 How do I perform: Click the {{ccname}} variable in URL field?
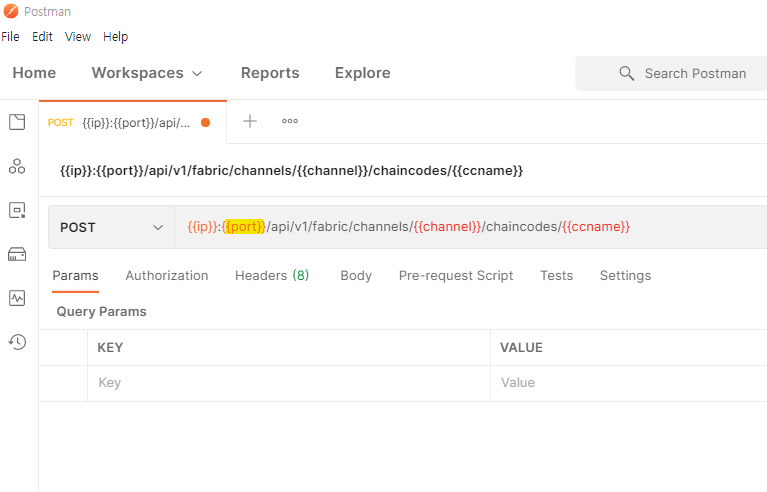pos(596,227)
